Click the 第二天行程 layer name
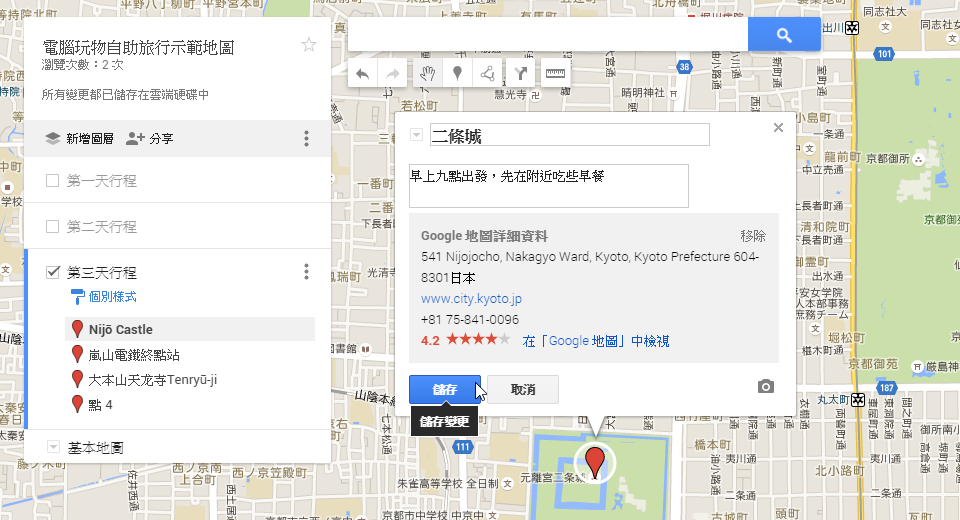The width and height of the screenshot is (960, 520). point(102,227)
